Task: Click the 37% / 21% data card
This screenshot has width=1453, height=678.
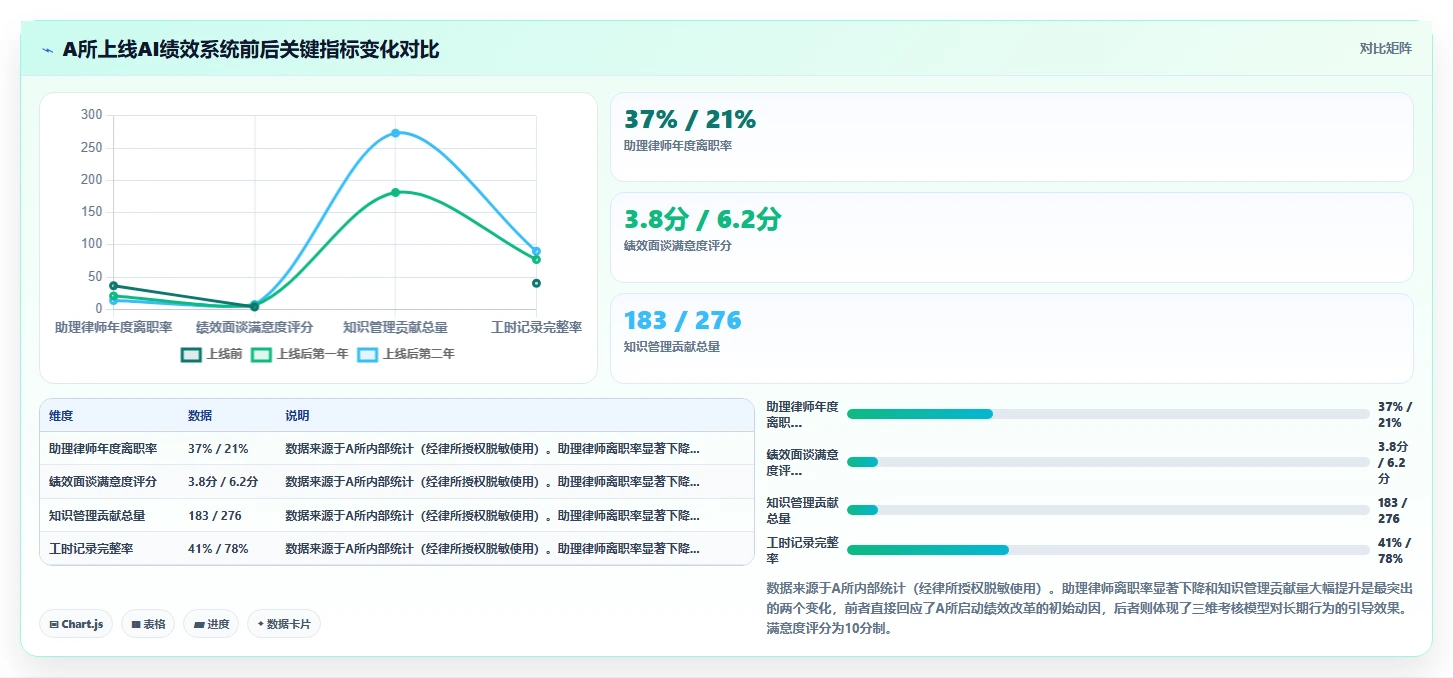Action: 1011,137
